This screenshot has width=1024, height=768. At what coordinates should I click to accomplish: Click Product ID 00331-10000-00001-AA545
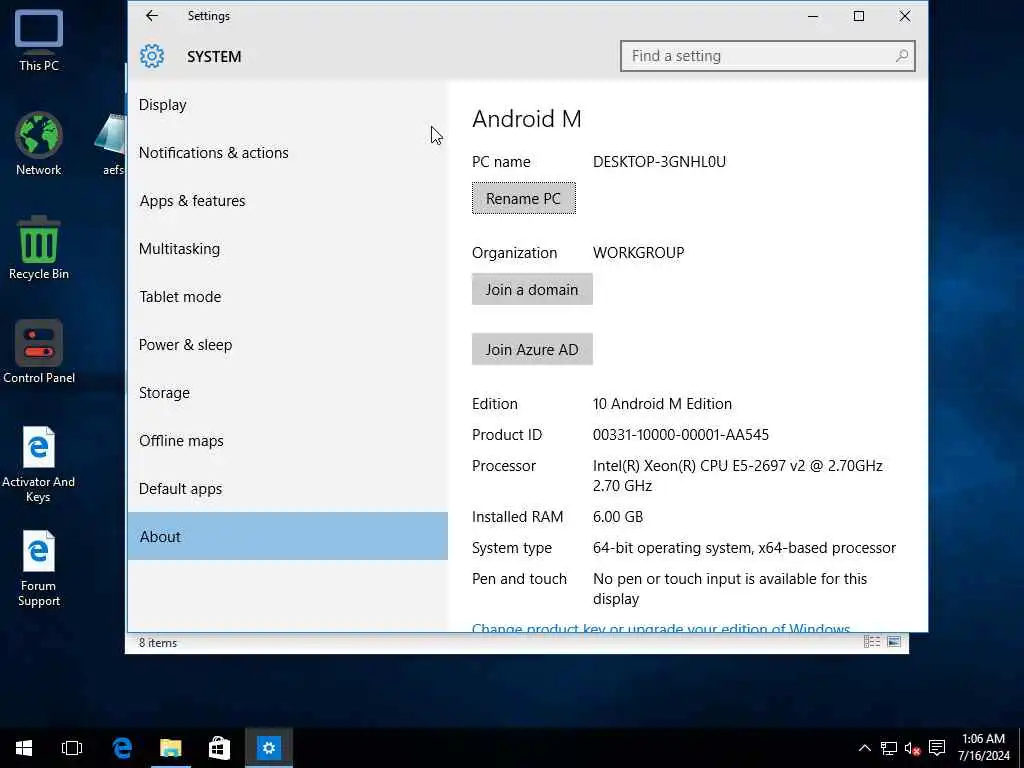[x=680, y=435]
